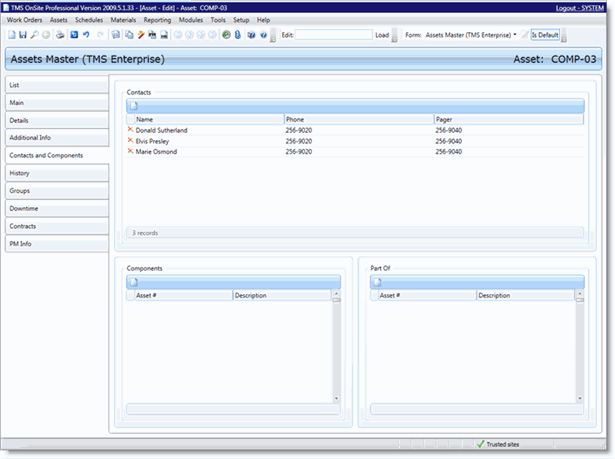Switch to the Additional Info tab
The width and height of the screenshot is (615, 459).
tap(57, 138)
